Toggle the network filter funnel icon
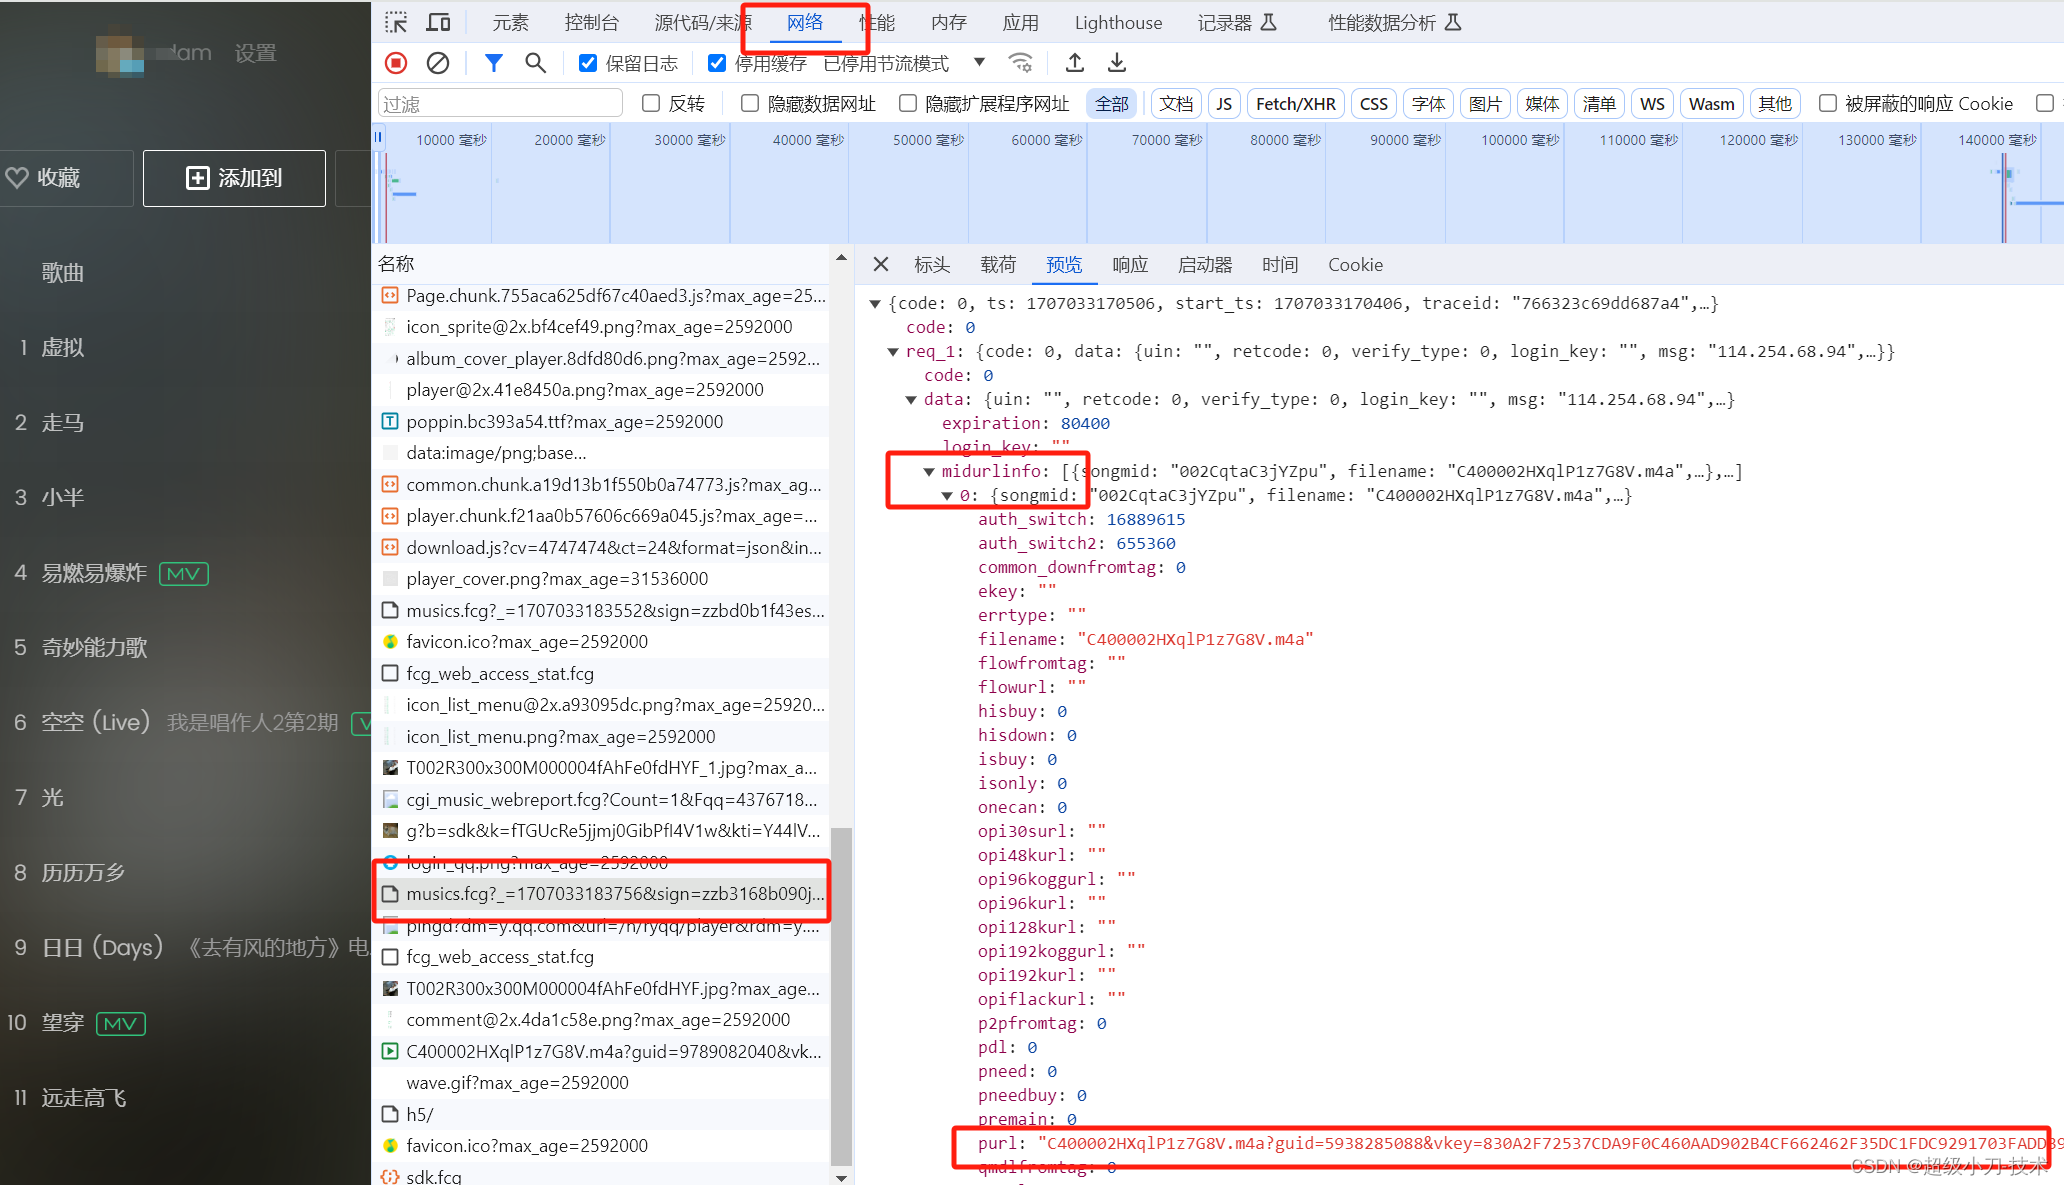This screenshot has height=1185, width=2064. click(493, 63)
